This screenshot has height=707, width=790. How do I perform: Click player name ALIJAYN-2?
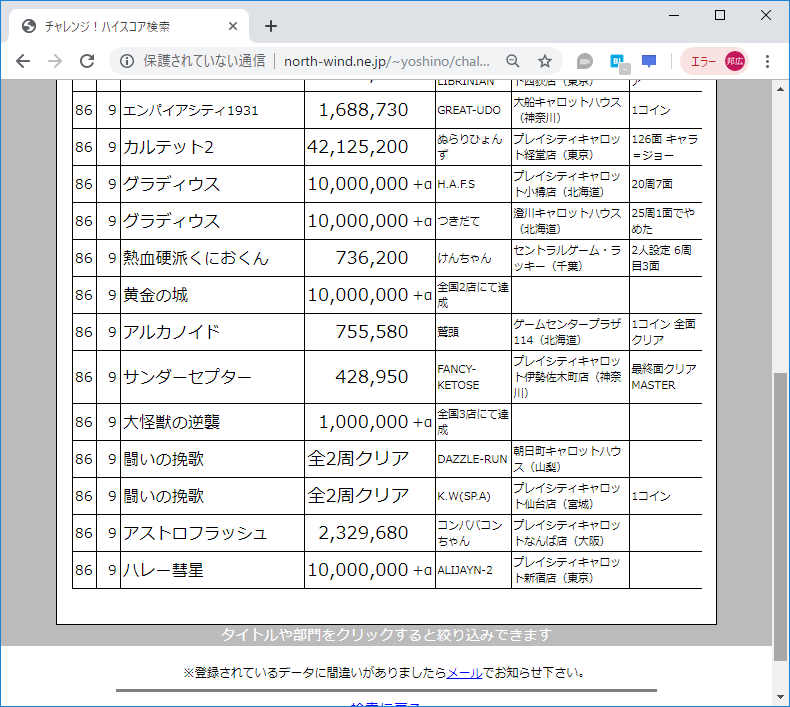465,570
